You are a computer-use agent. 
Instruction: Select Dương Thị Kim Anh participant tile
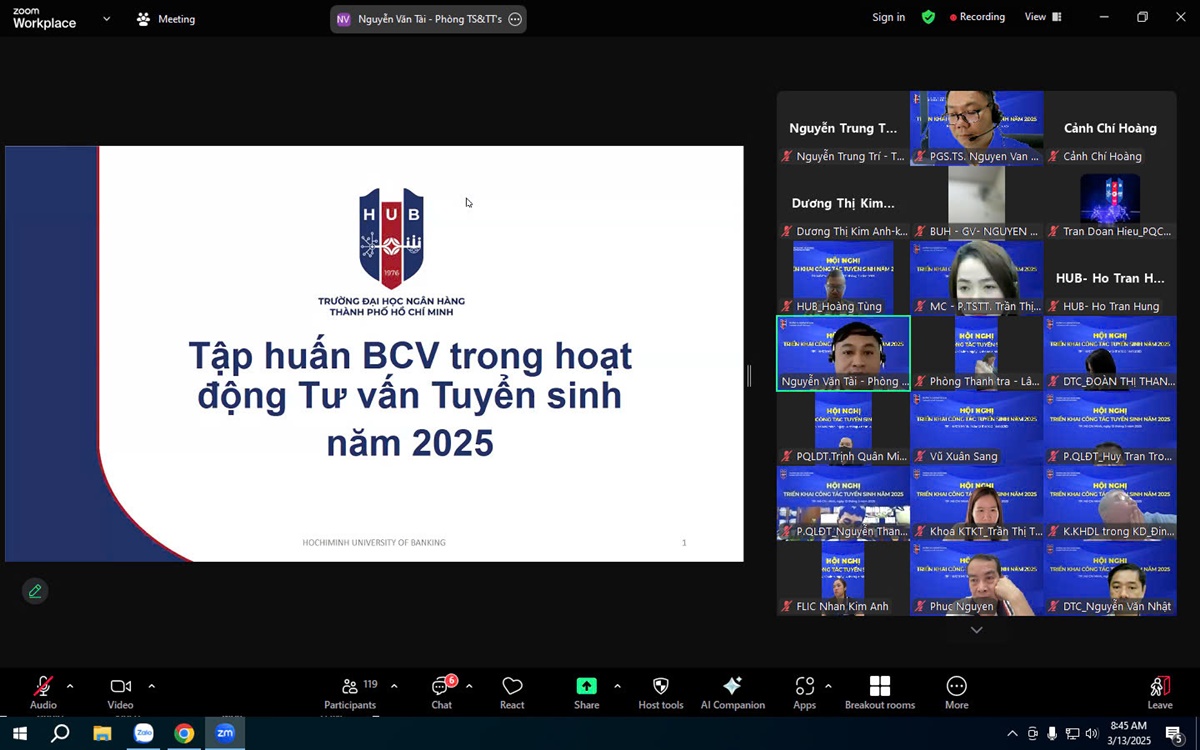tap(843, 203)
